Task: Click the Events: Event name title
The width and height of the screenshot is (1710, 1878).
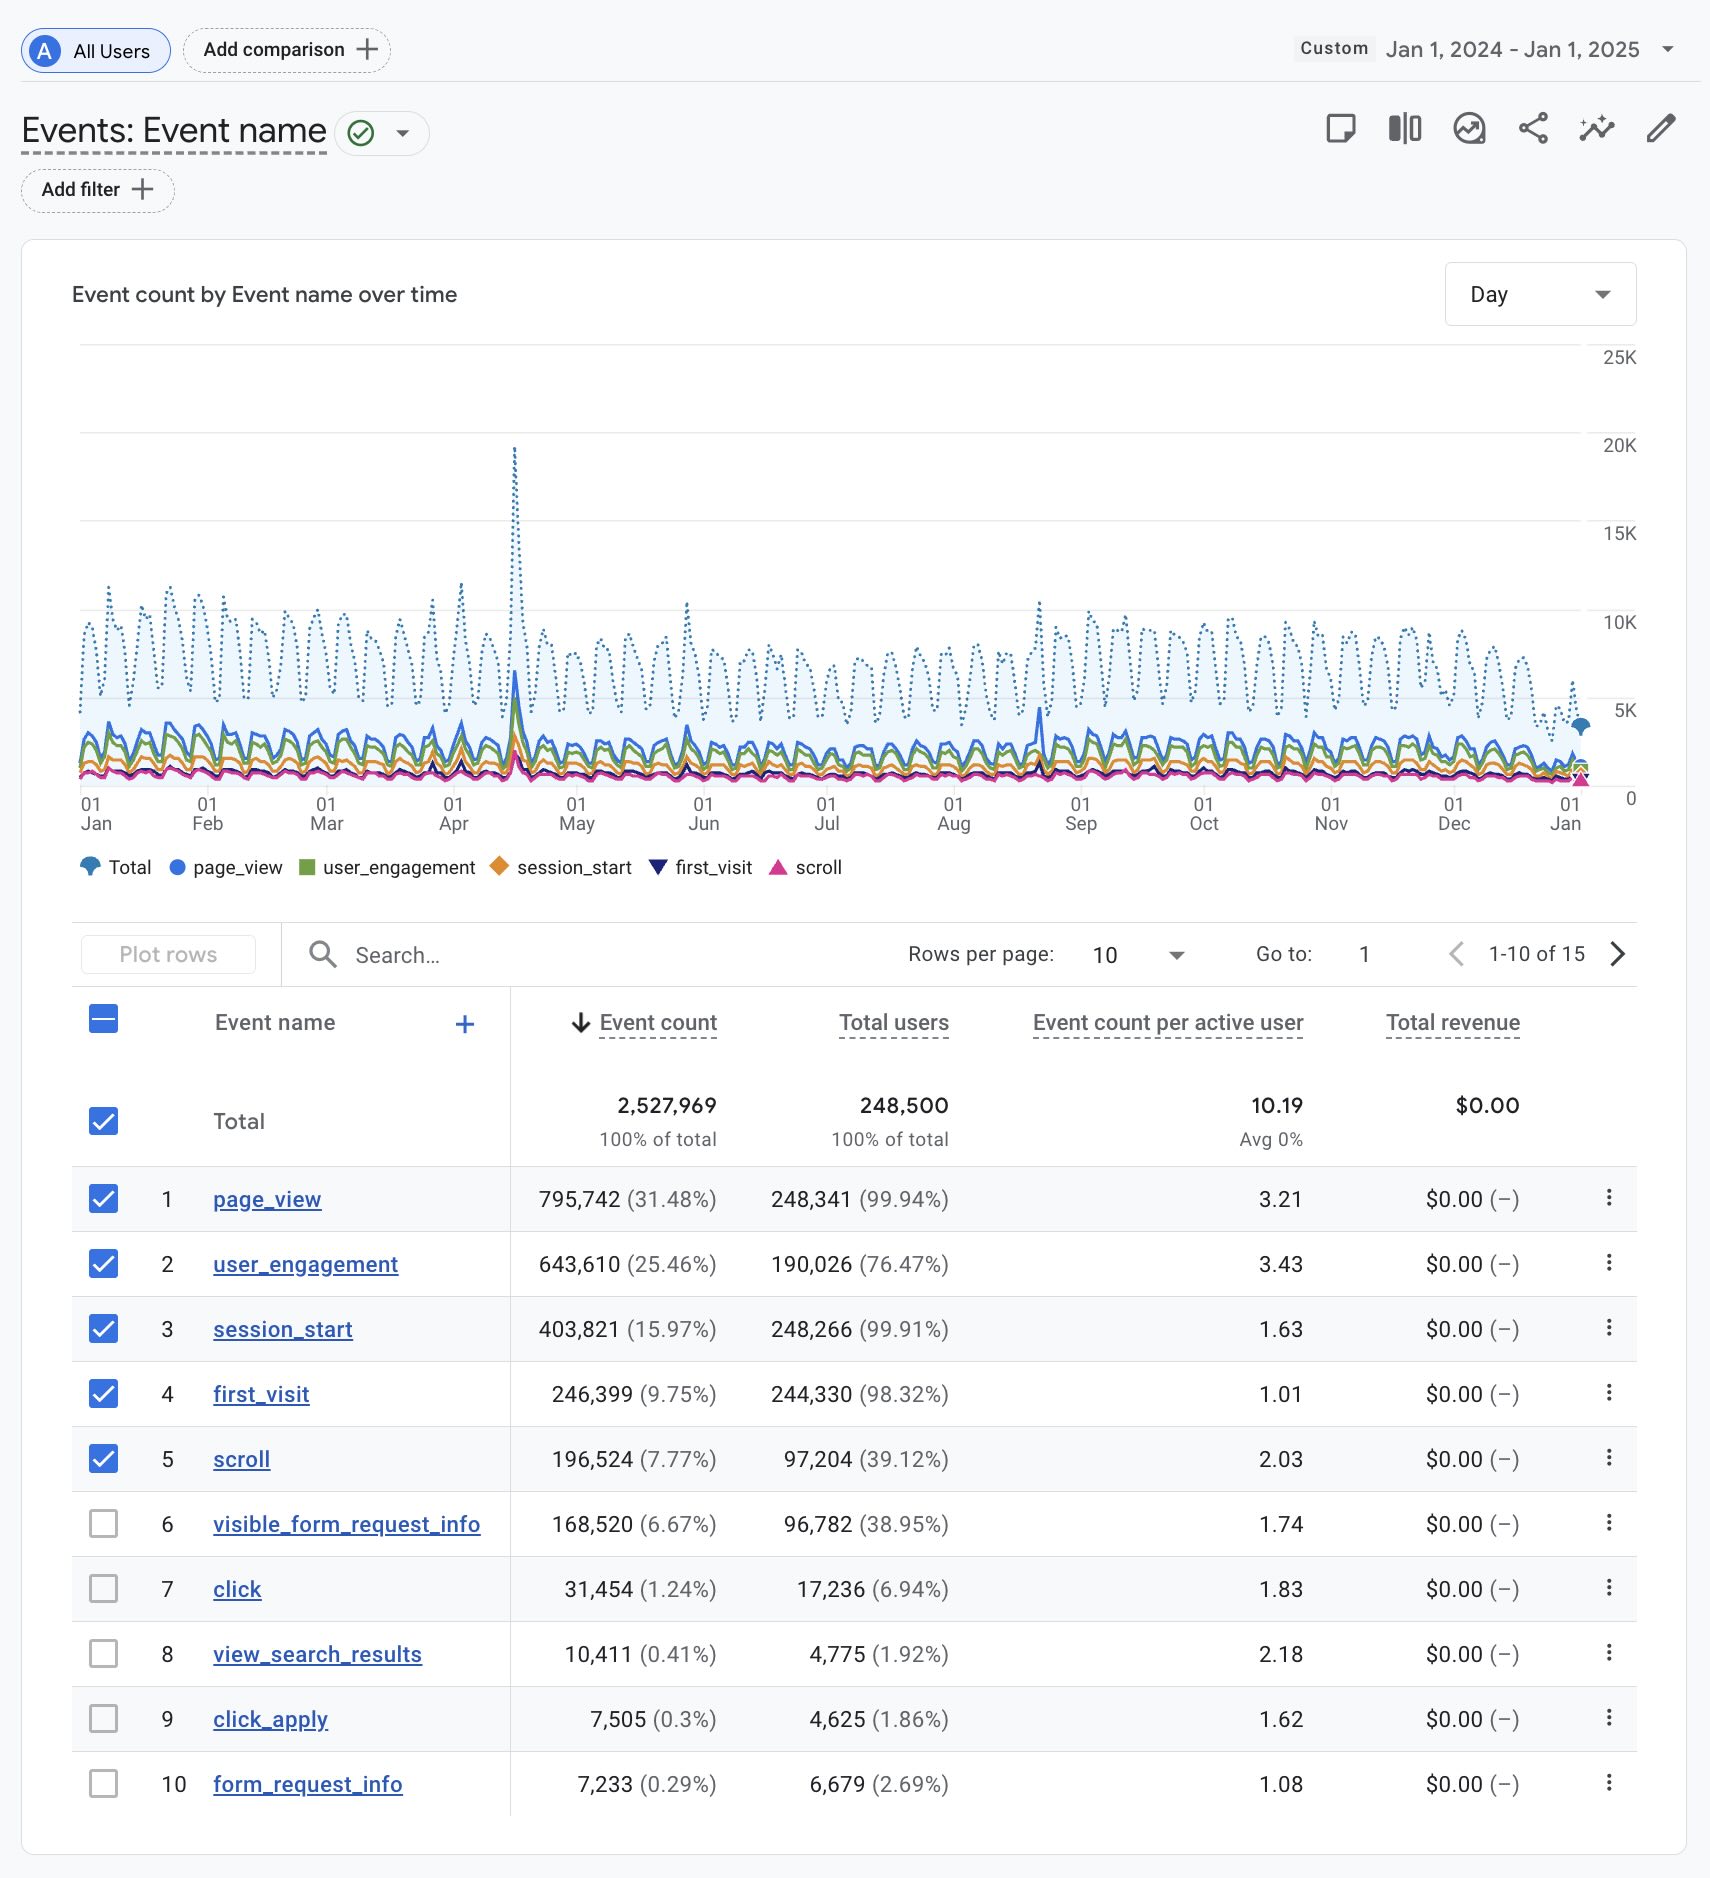Action: pyautogui.click(x=174, y=131)
